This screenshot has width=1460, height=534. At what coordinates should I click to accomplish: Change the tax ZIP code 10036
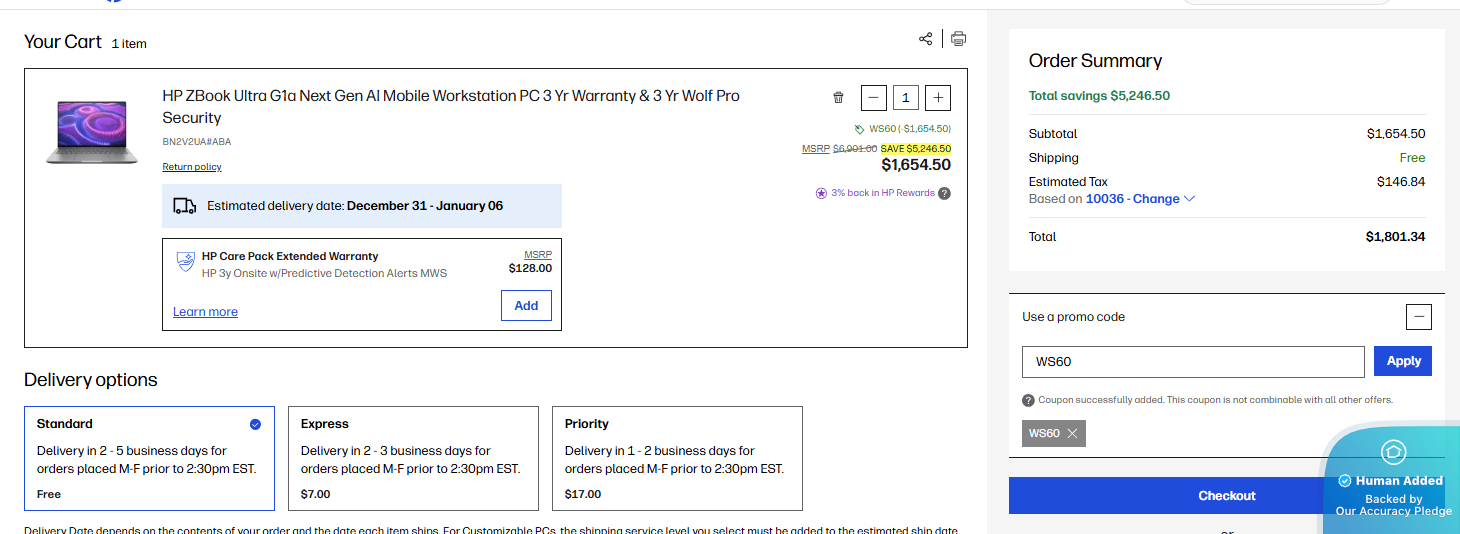click(x=1140, y=199)
